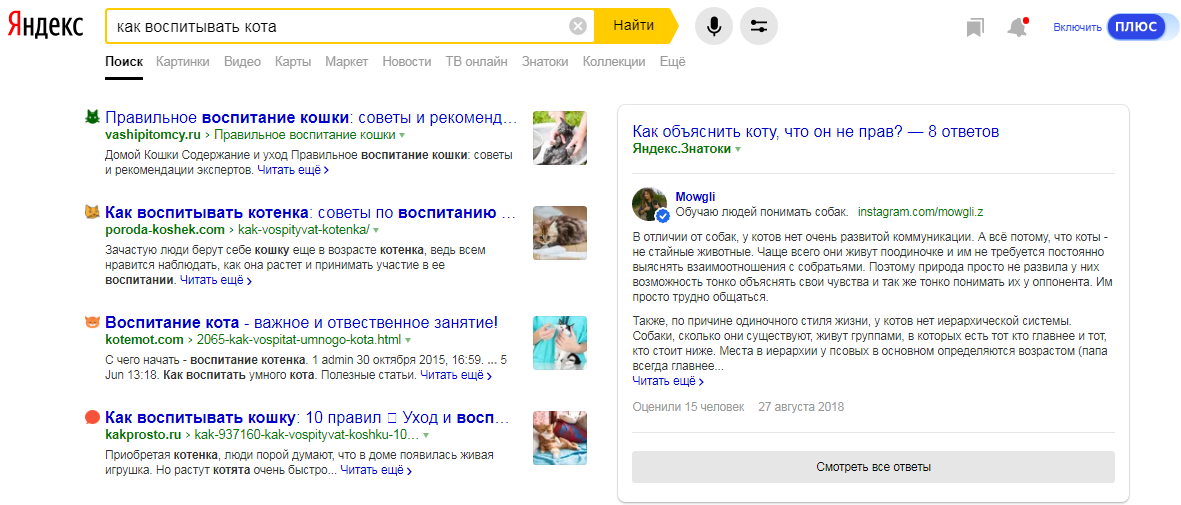Click the Включить link near Плюс

click(1077, 27)
